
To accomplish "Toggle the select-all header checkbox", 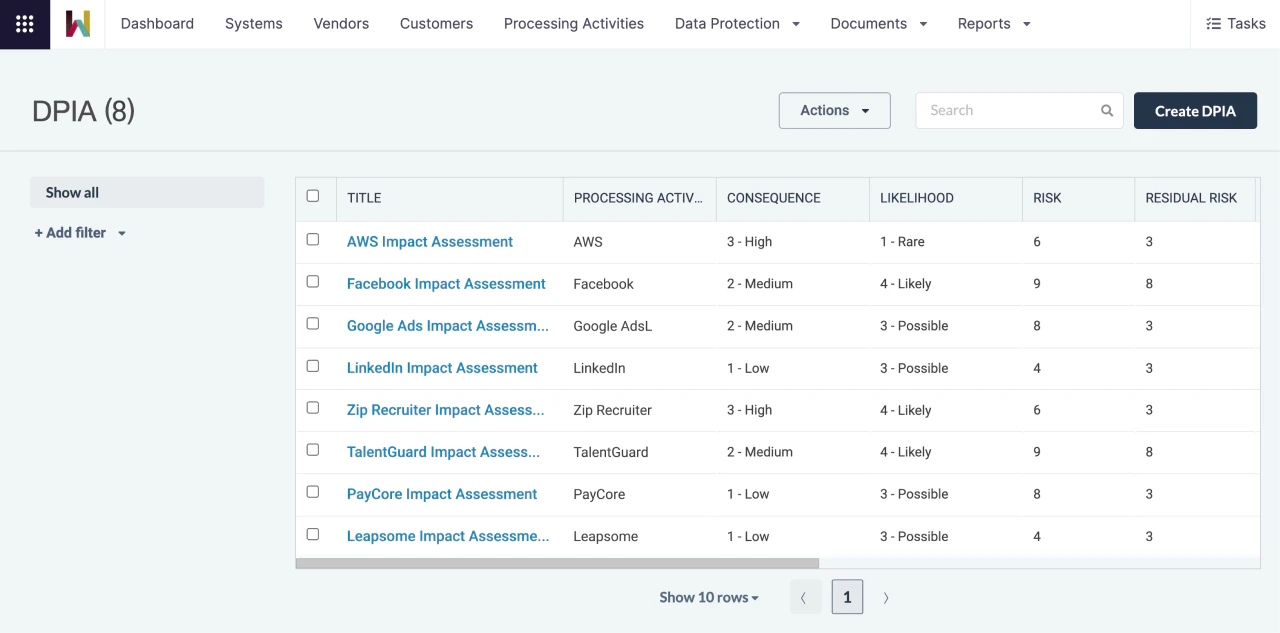I will pos(313,196).
